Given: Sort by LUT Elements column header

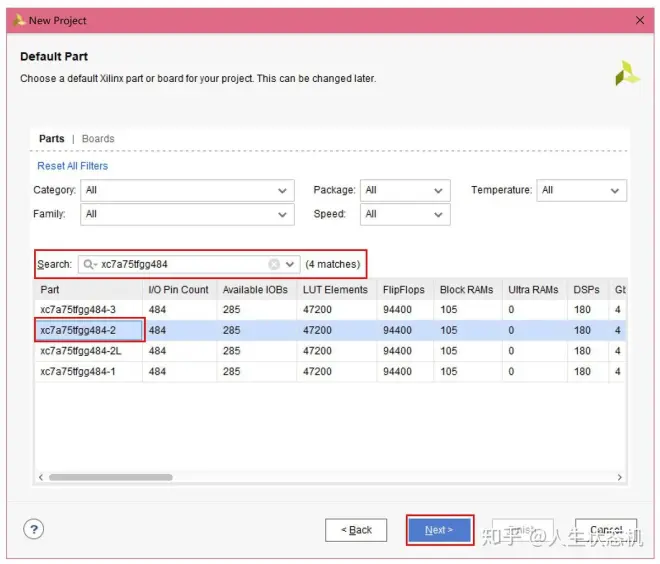Looking at the screenshot, I should click(x=337, y=290).
